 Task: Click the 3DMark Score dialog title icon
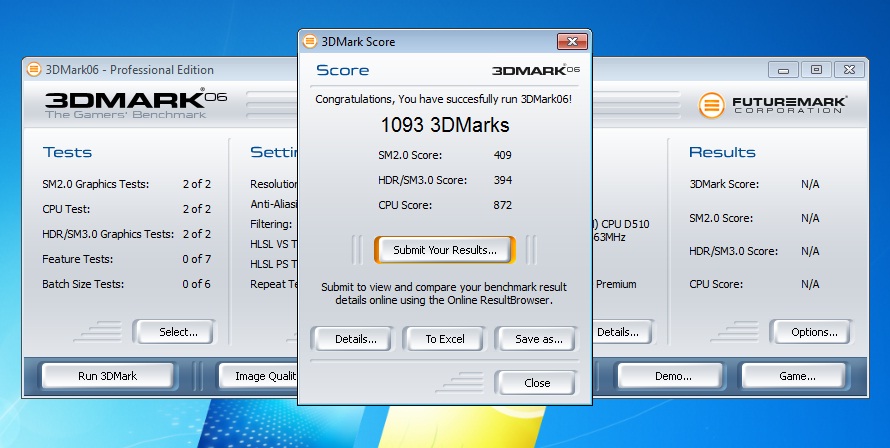310,41
